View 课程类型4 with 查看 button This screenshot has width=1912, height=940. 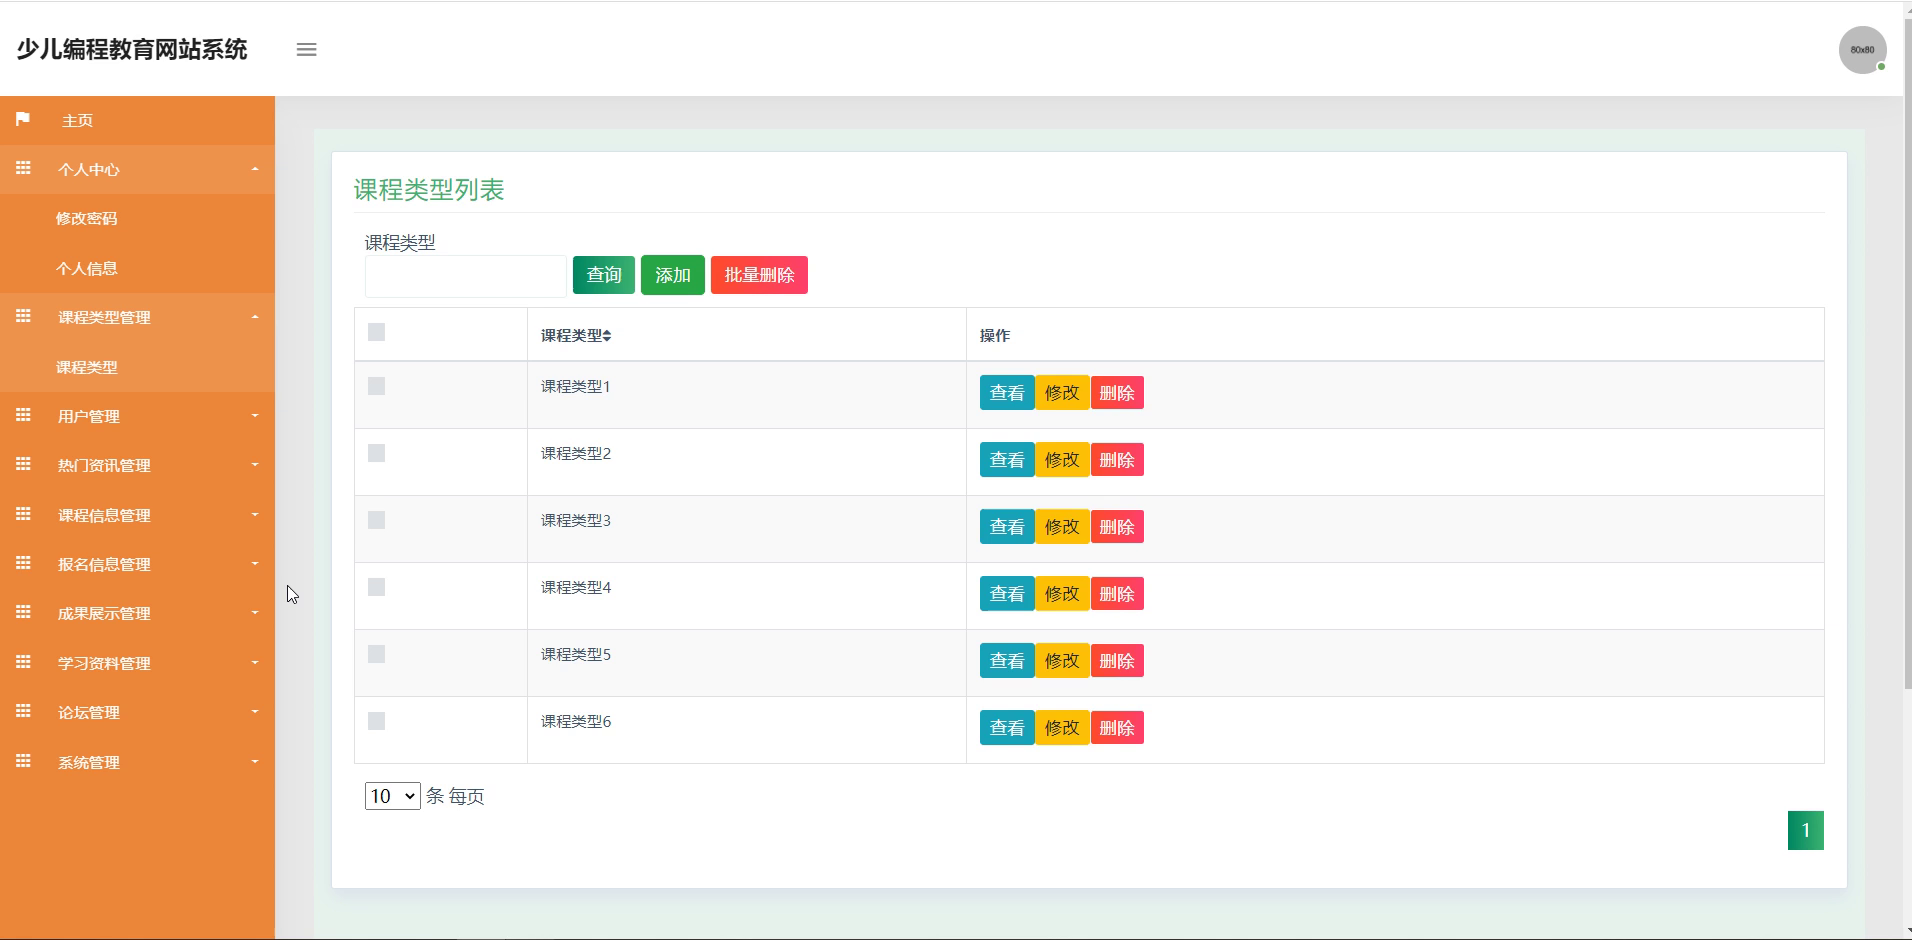click(1007, 594)
